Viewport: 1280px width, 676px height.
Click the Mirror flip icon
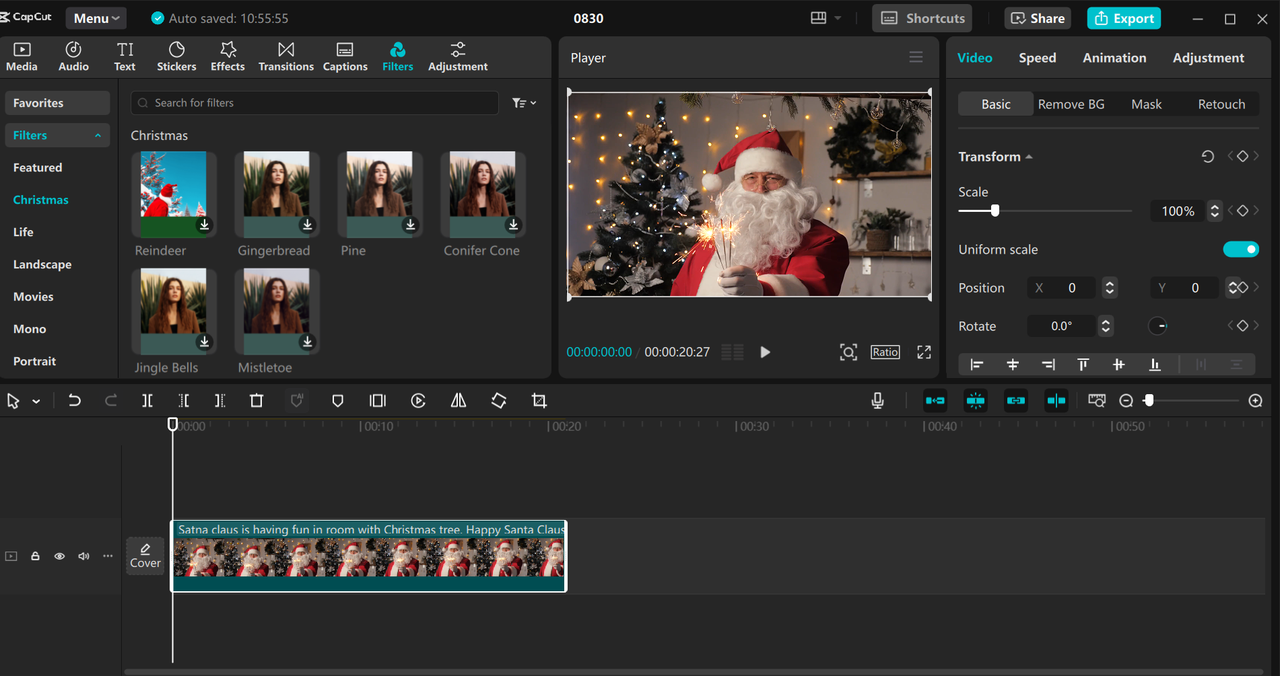[x=458, y=401]
